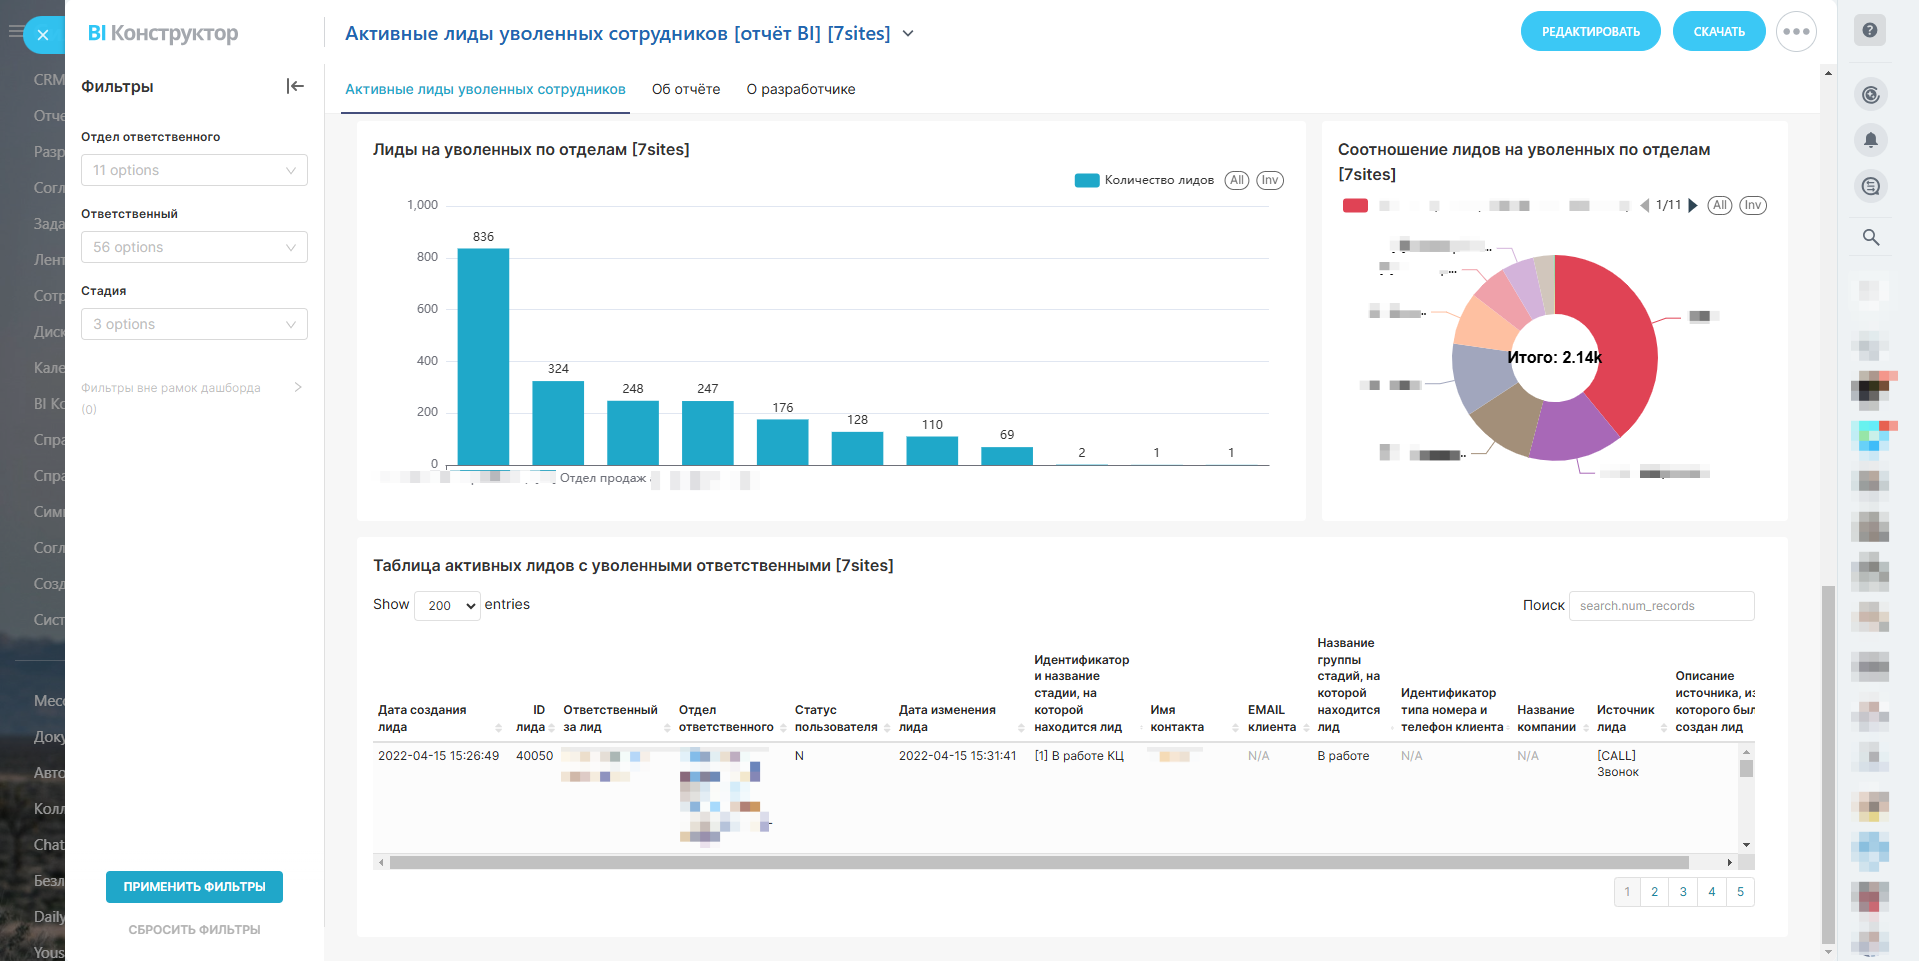Toggle Количество лидов legend color swatch

[1086, 180]
